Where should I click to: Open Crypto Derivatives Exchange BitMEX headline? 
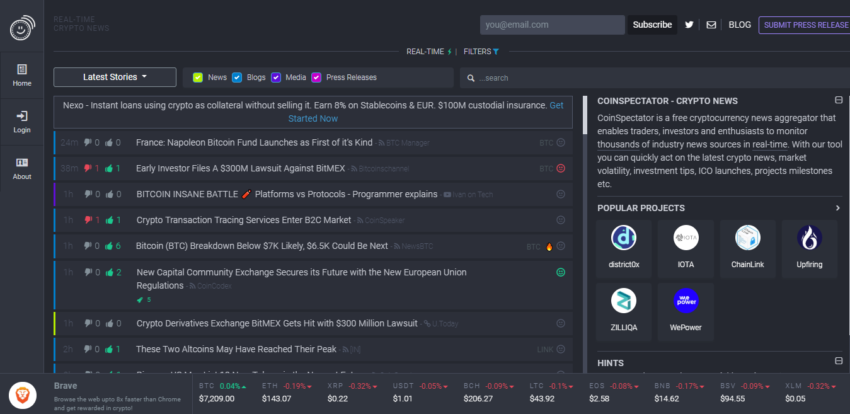[277, 324]
